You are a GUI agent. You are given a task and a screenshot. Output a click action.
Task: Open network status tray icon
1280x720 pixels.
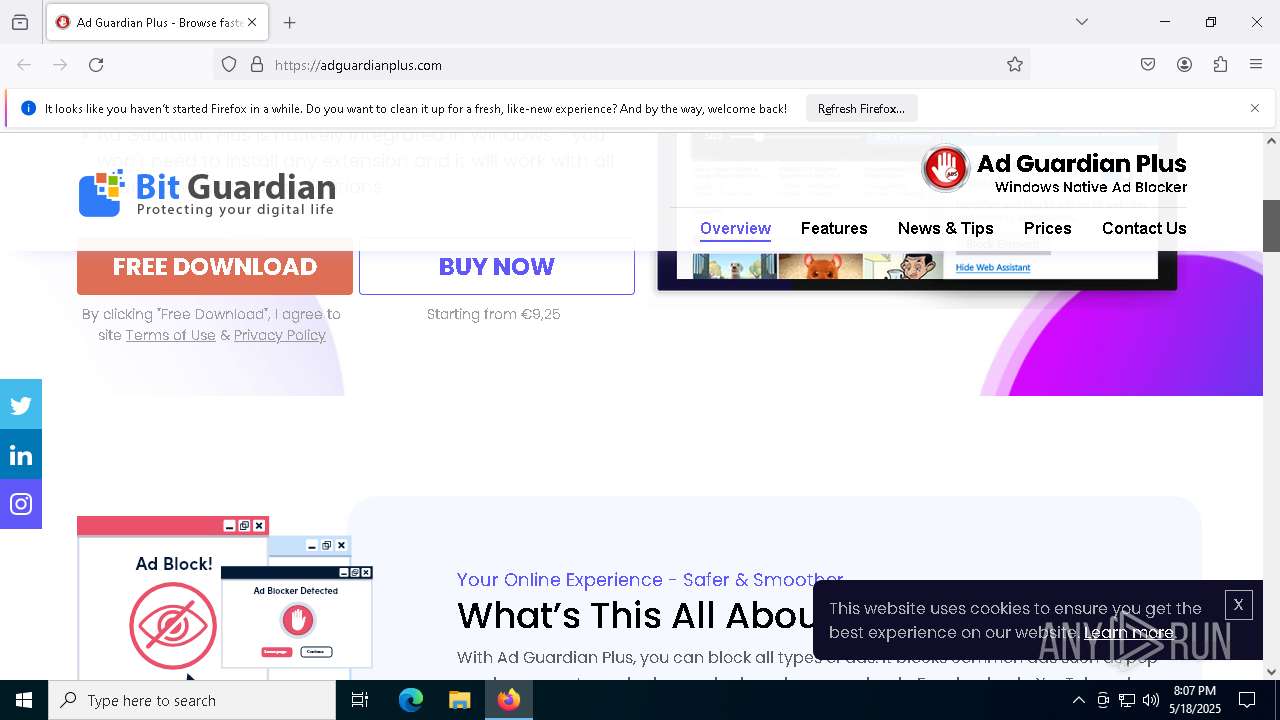click(x=1127, y=700)
